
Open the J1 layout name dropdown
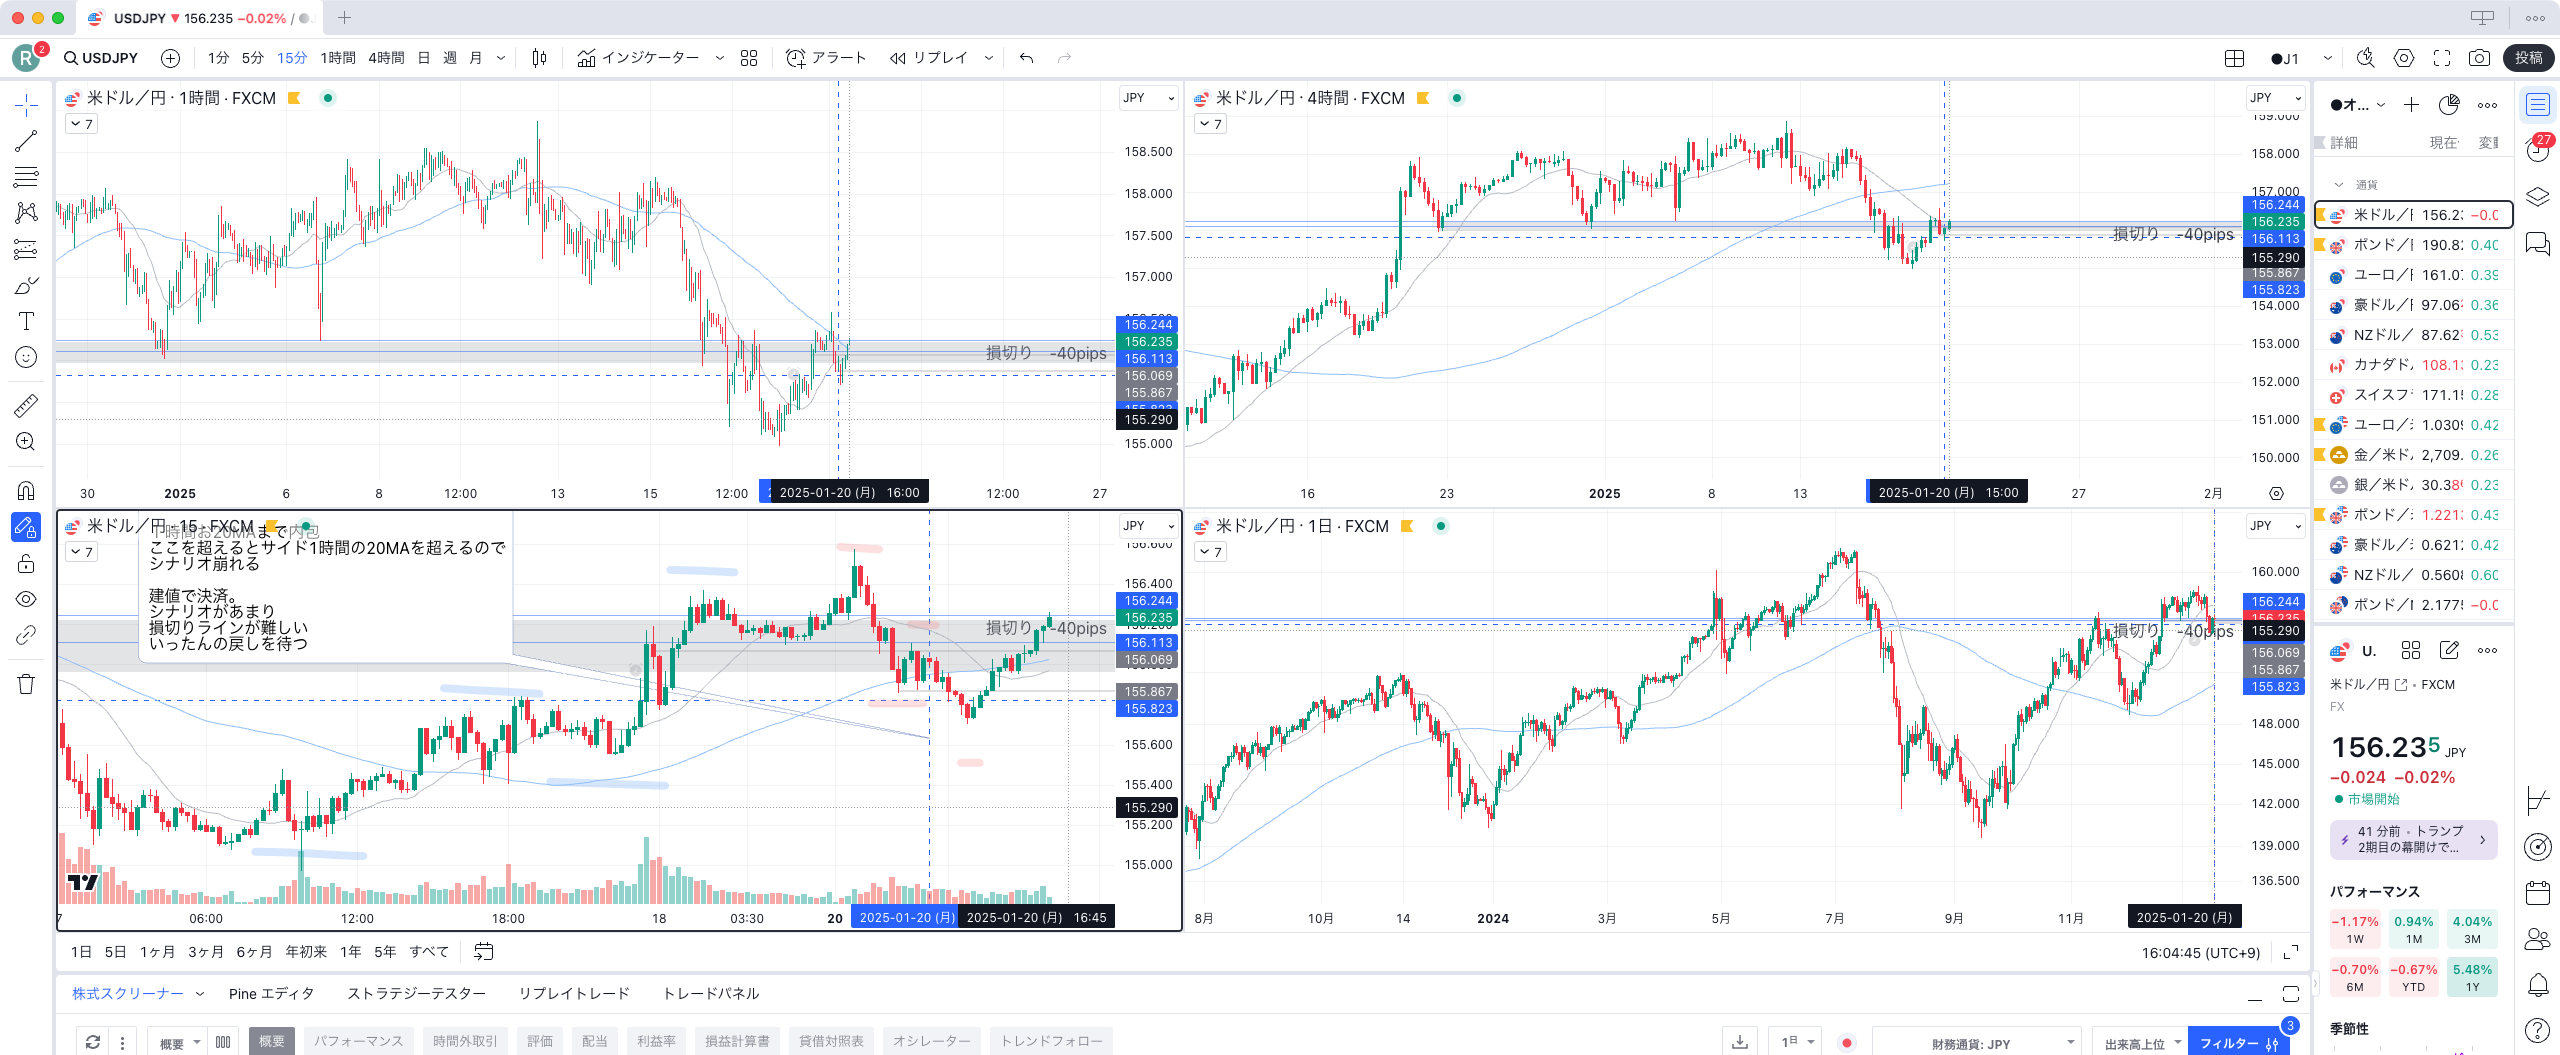coord(2327,58)
